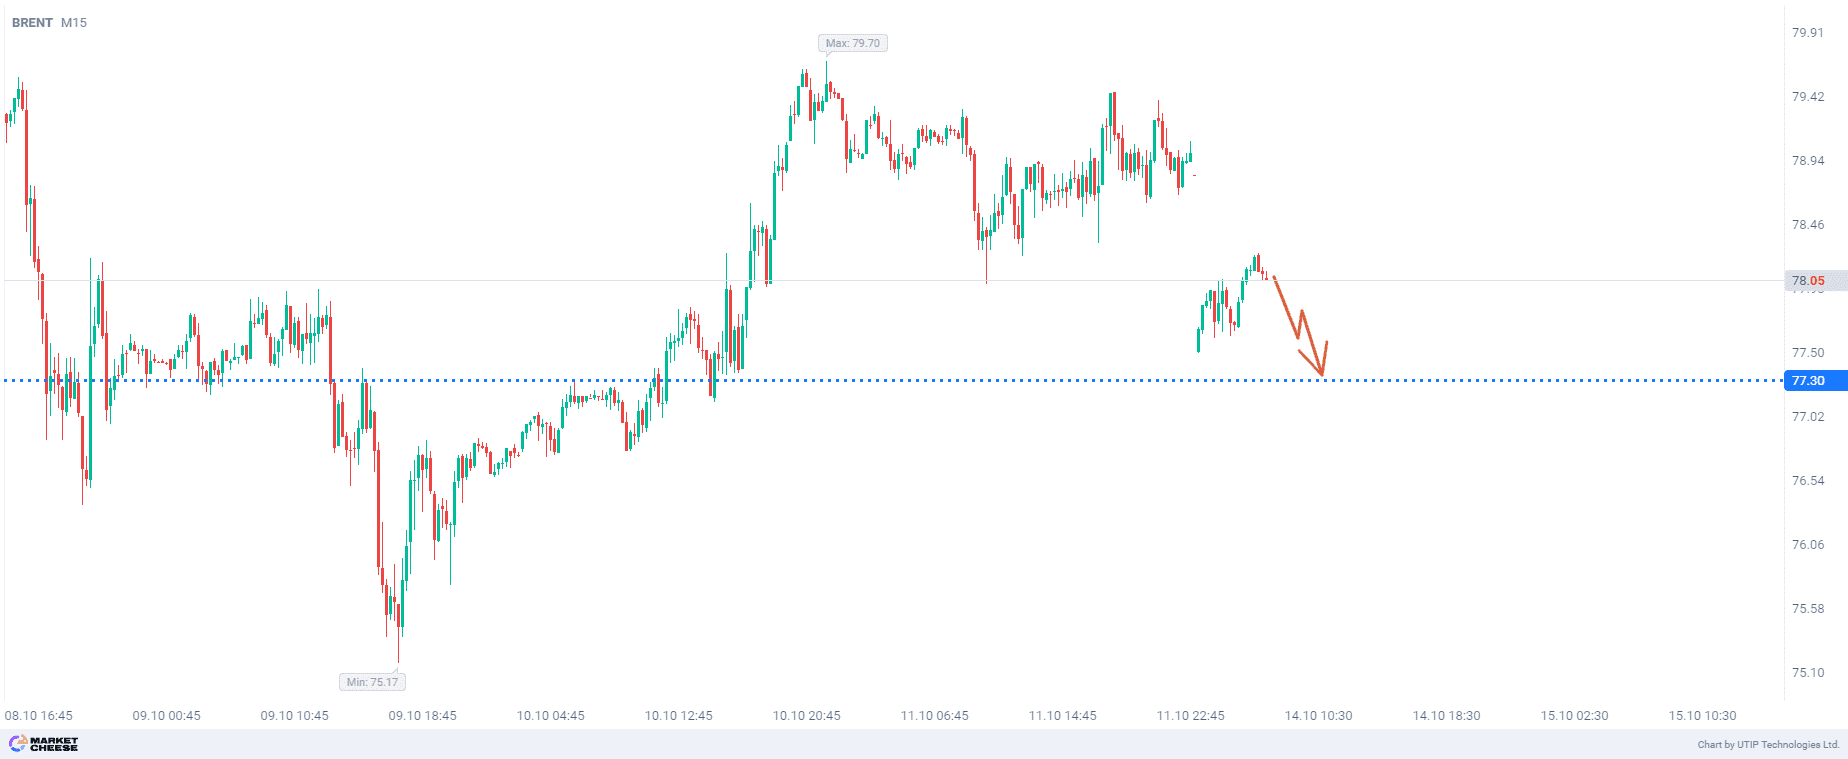
Task: Click the 09.10 18:45 time axis label
Action: 422,716
